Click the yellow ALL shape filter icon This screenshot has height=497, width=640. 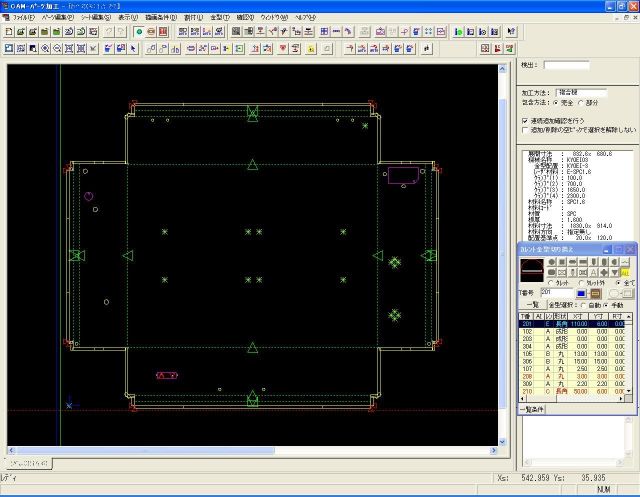pyautogui.click(x=625, y=272)
